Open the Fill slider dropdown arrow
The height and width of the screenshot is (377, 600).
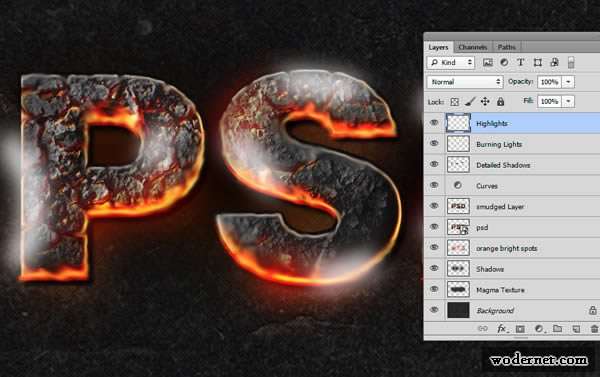tap(568, 101)
